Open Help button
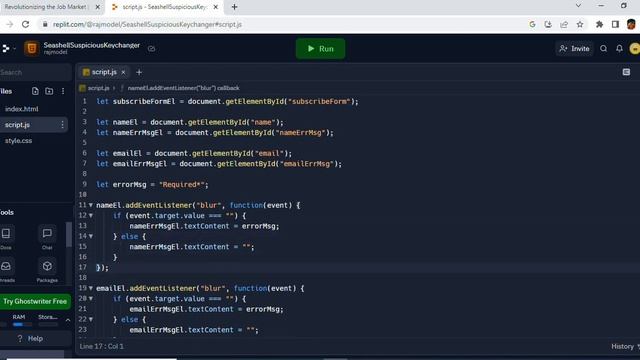The width and height of the screenshot is (640, 360). (31, 338)
